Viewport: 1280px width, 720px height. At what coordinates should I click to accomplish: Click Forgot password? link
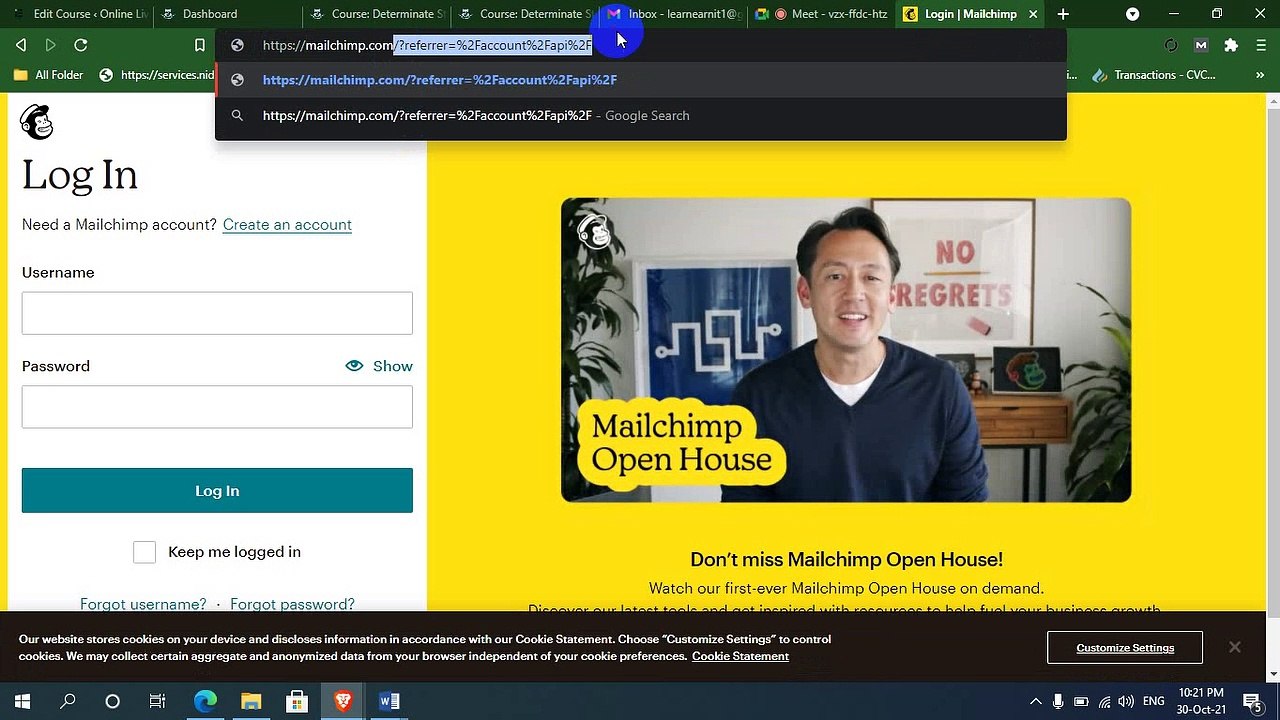[292, 604]
